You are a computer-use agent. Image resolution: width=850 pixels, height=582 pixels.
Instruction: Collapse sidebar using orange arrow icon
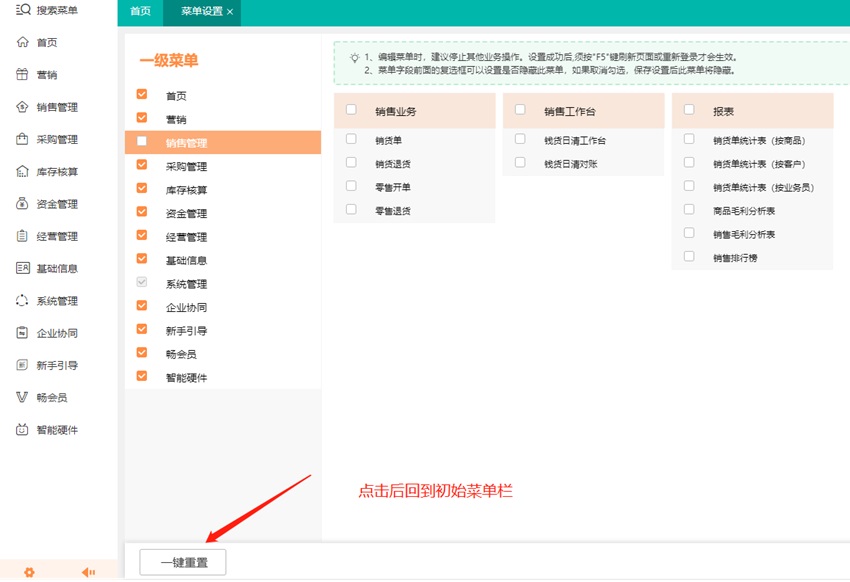89,572
